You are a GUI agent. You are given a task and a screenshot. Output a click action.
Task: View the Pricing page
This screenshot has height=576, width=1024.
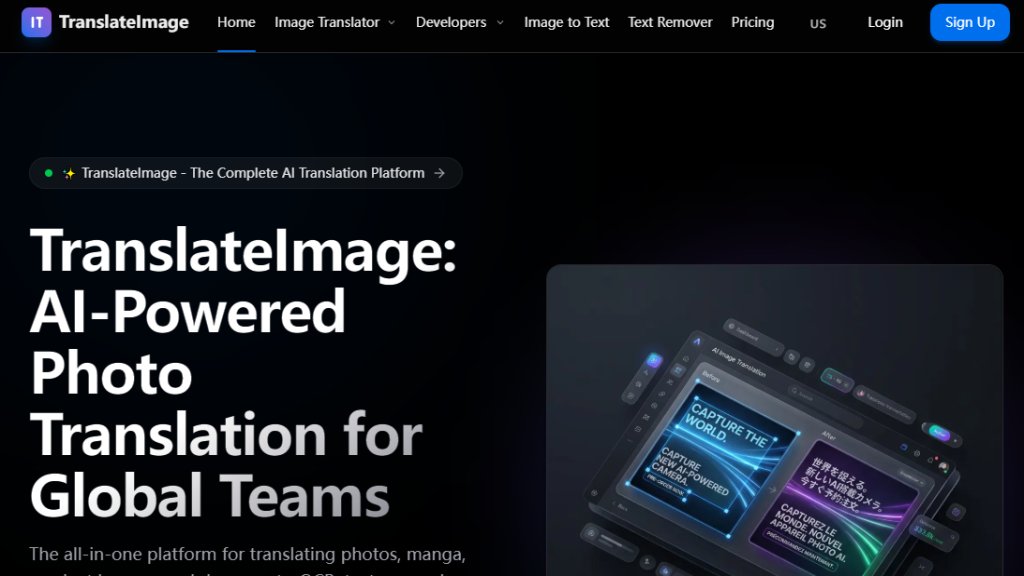pyautogui.click(x=753, y=22)
